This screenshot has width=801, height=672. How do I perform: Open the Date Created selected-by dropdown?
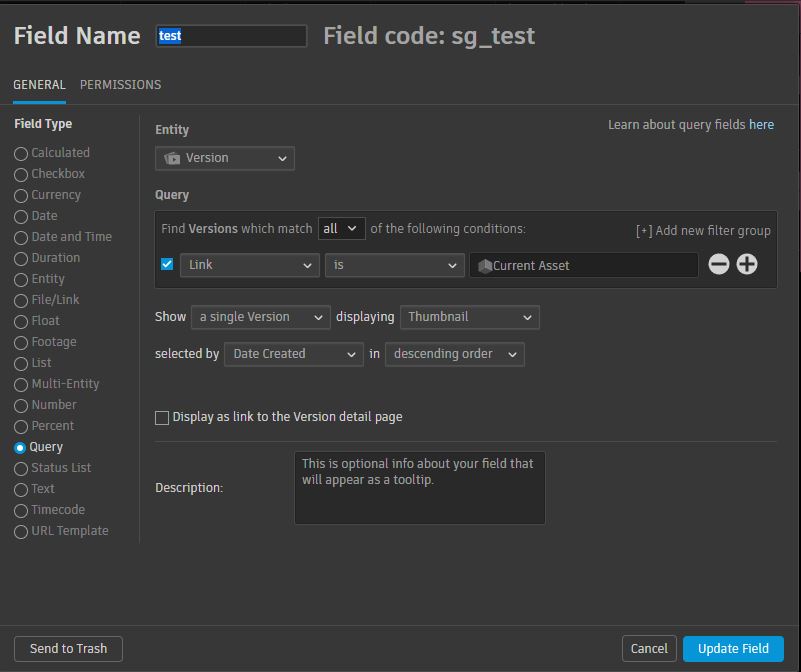(293, 354)
